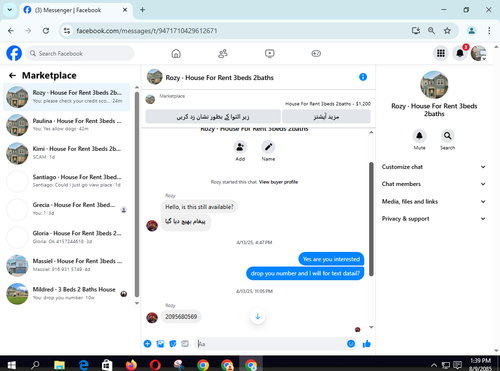Mute this conversation with bell icon
Screen dimensions: 500x371
pyautogui.click(x=419, y=136)
